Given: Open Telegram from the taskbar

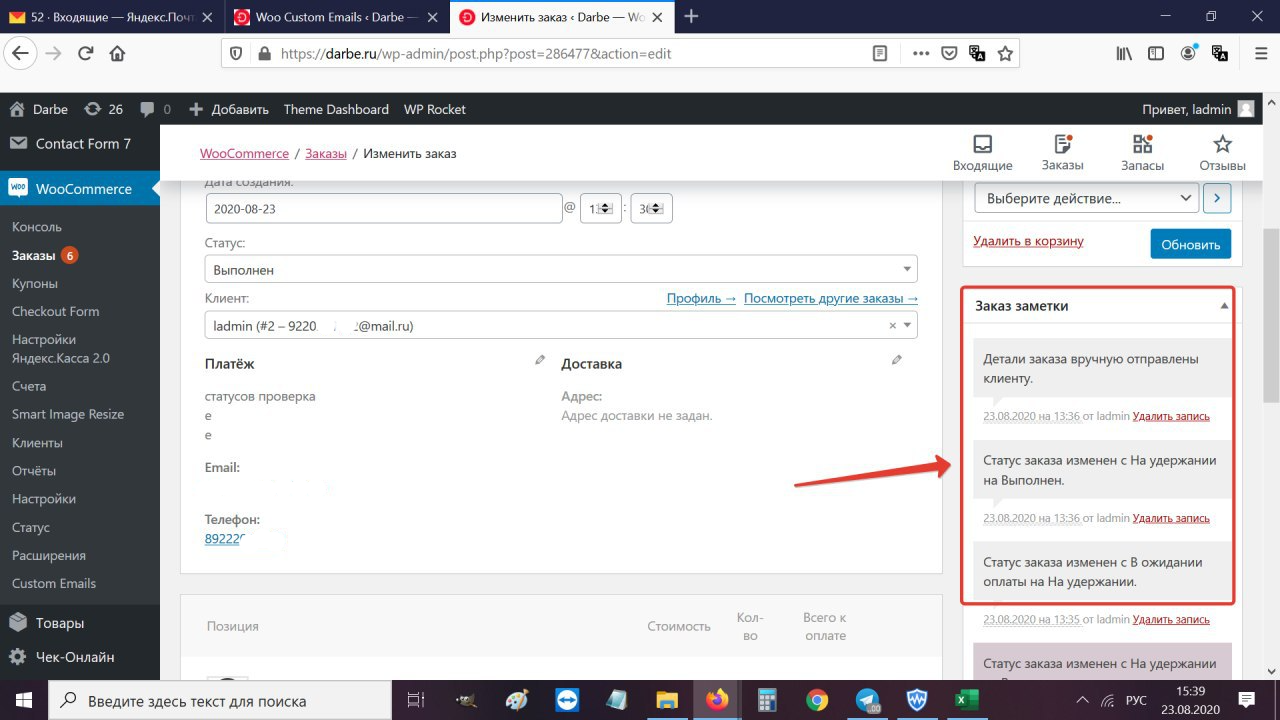Looking at the screenshot, I should click(x=868, y=700).
